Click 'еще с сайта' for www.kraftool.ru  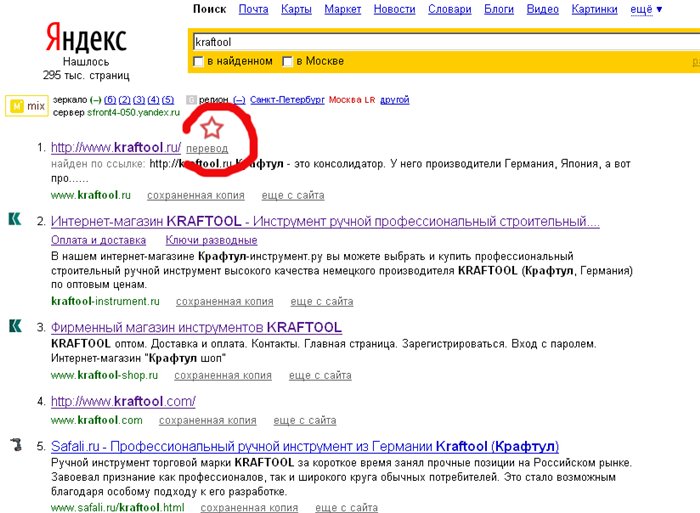pyautogui.click(x=293, y=195)
